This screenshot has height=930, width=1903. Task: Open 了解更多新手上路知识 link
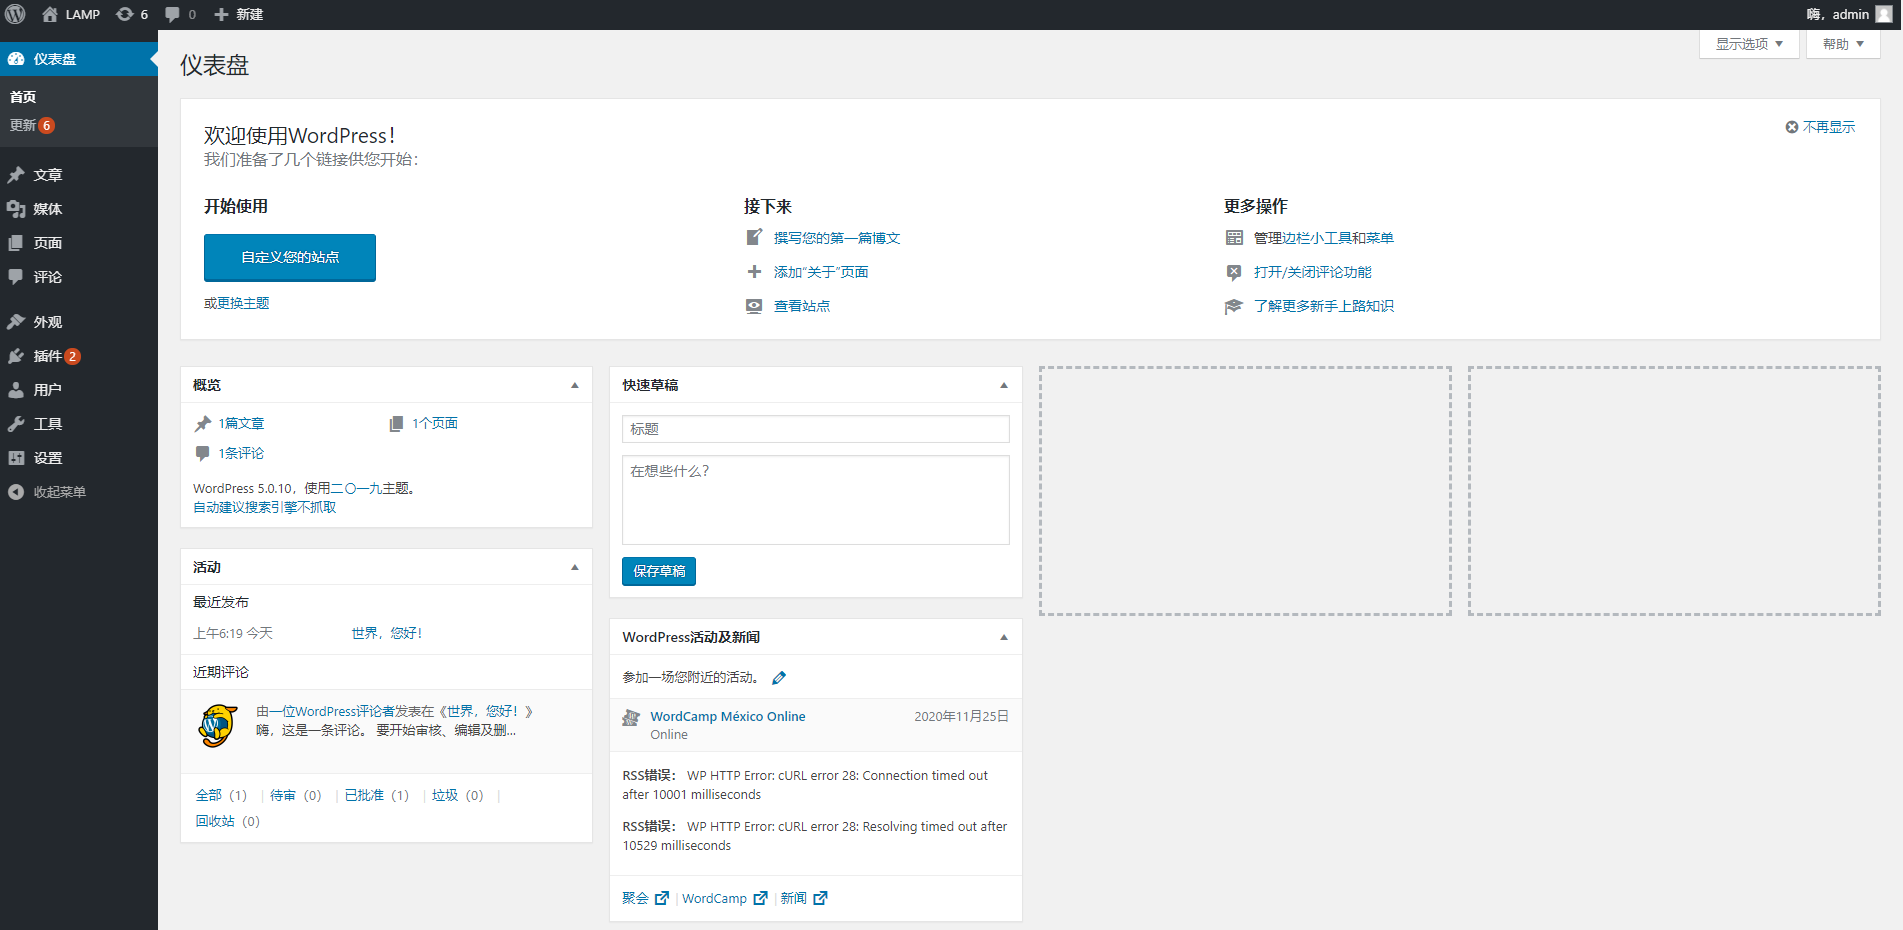pyautogui.click(x=1324, y=306)
